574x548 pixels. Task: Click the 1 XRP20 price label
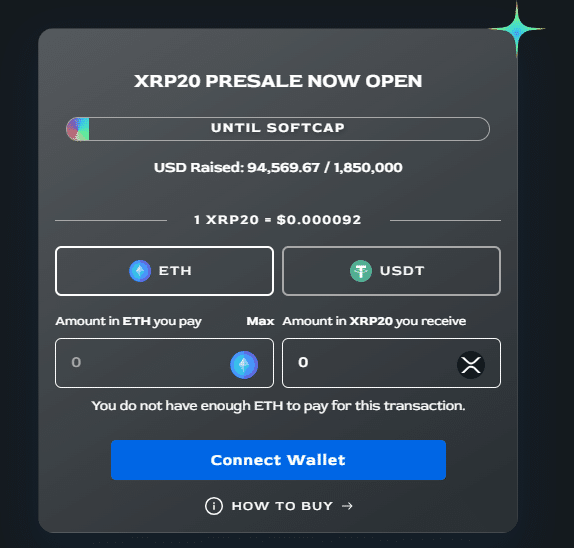[x=277, y=220]
